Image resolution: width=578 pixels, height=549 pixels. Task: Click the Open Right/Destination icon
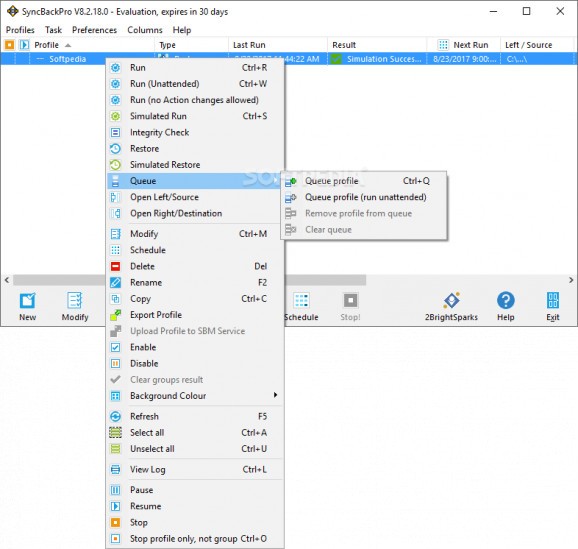click(115, 213)
